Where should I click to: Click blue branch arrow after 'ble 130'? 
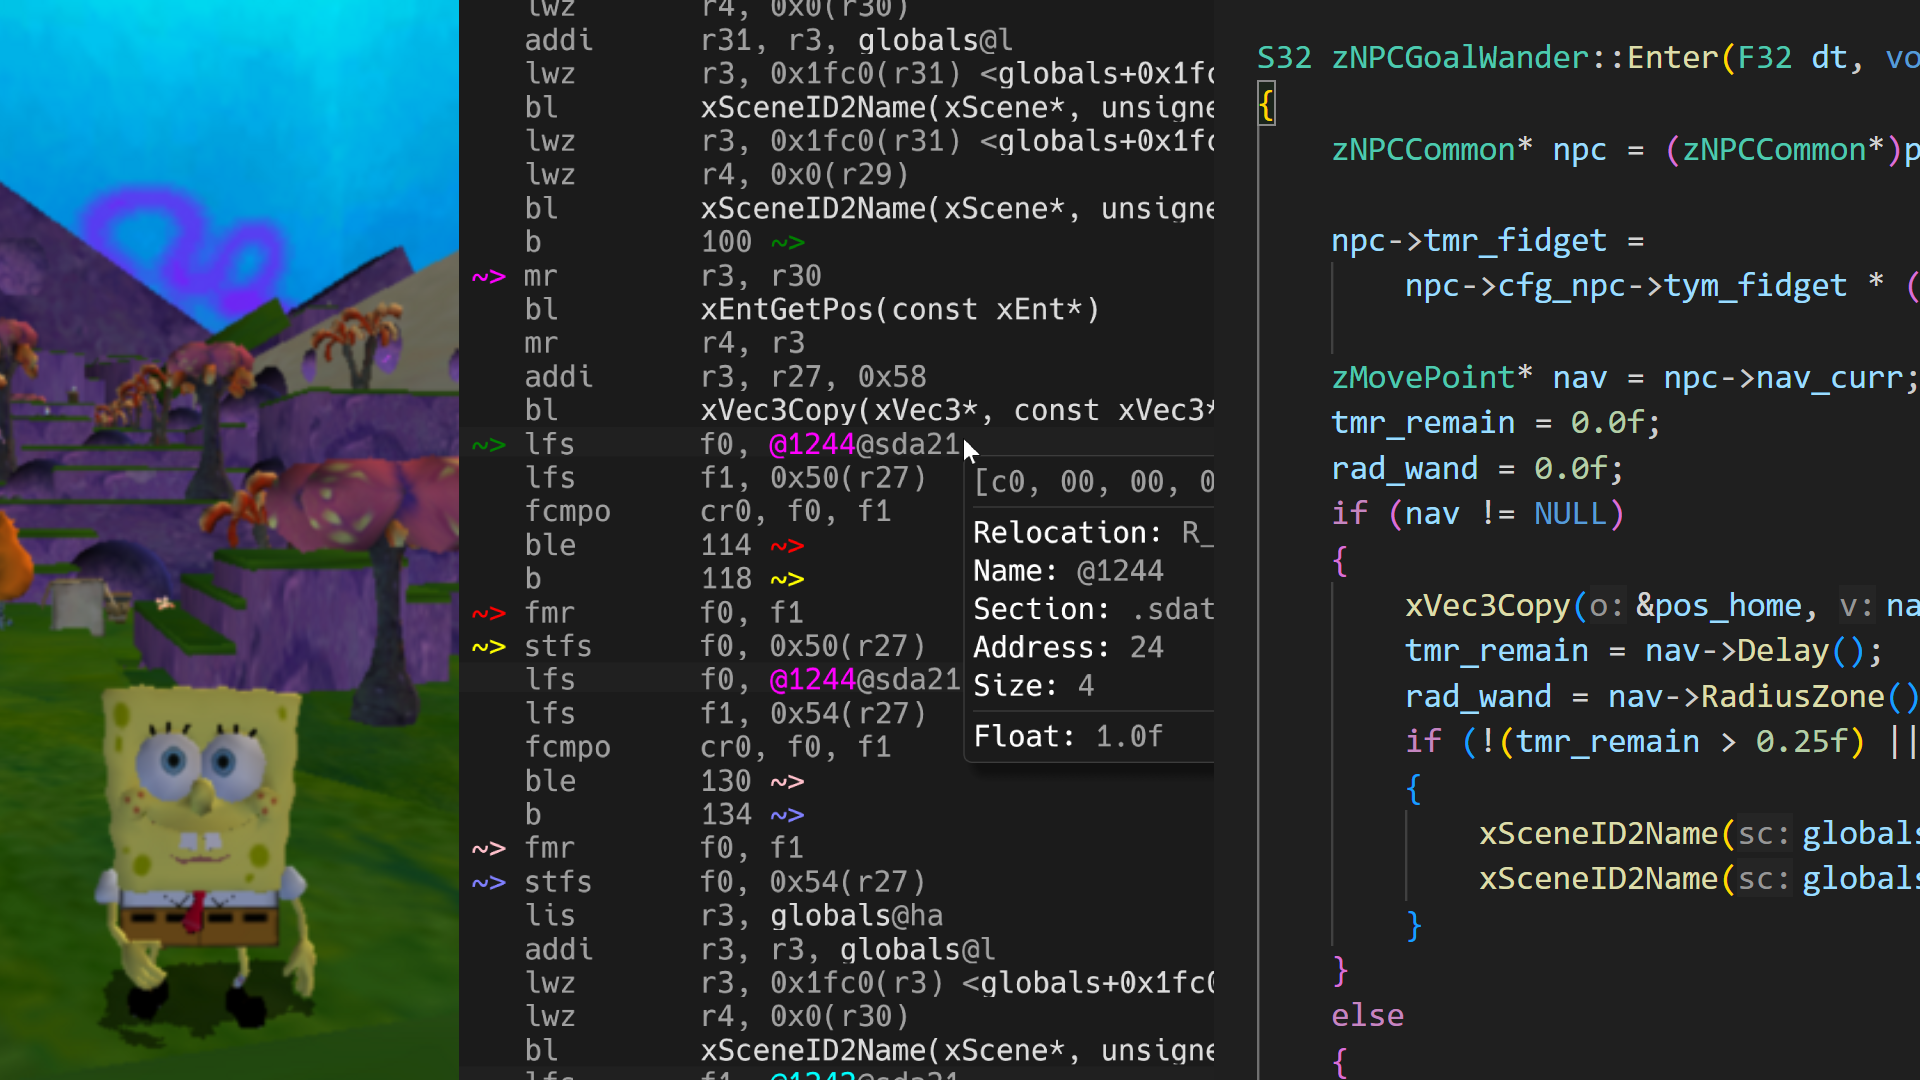[788, 781]
